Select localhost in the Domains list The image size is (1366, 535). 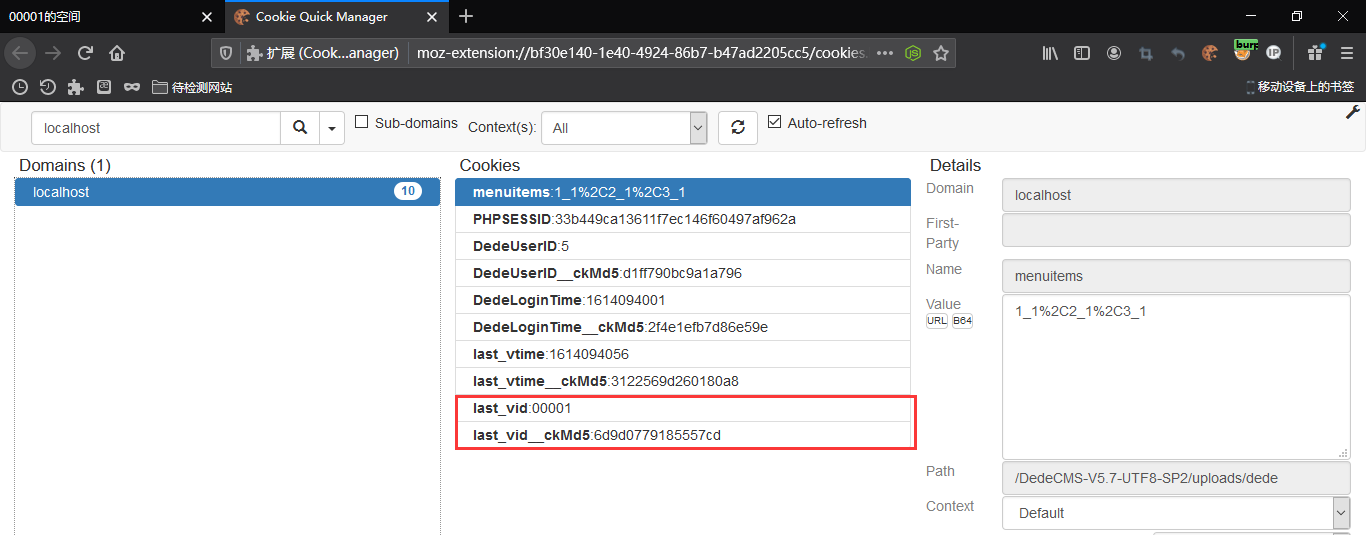(x=227, y=192)
